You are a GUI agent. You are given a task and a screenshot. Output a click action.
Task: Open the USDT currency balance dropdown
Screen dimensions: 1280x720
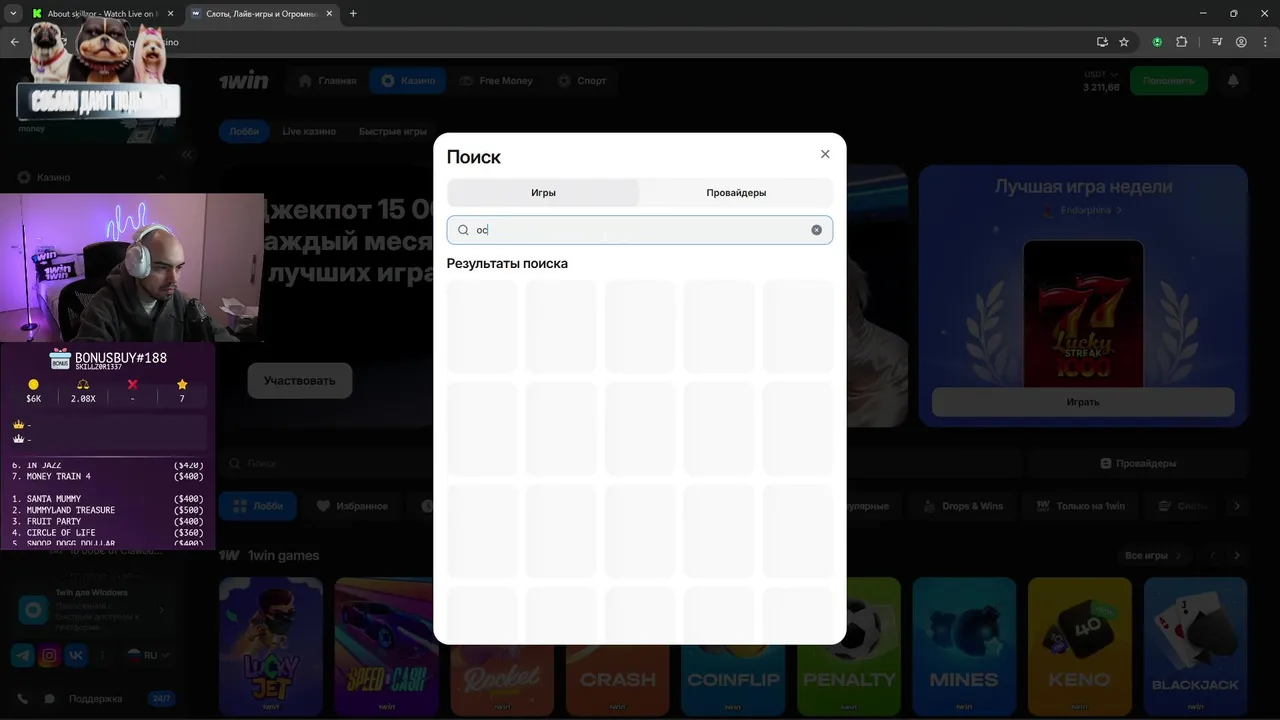1101,81
